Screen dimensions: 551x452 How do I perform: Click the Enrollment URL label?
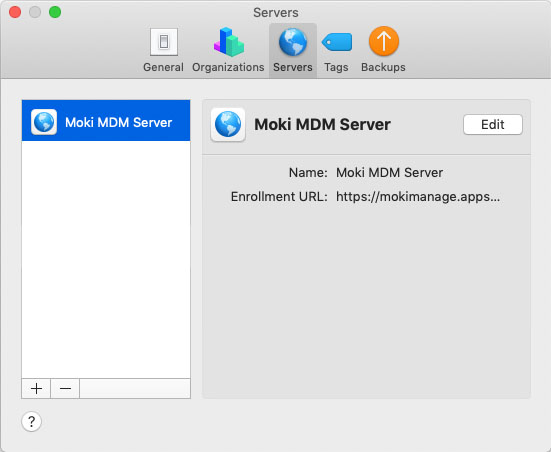279,196
